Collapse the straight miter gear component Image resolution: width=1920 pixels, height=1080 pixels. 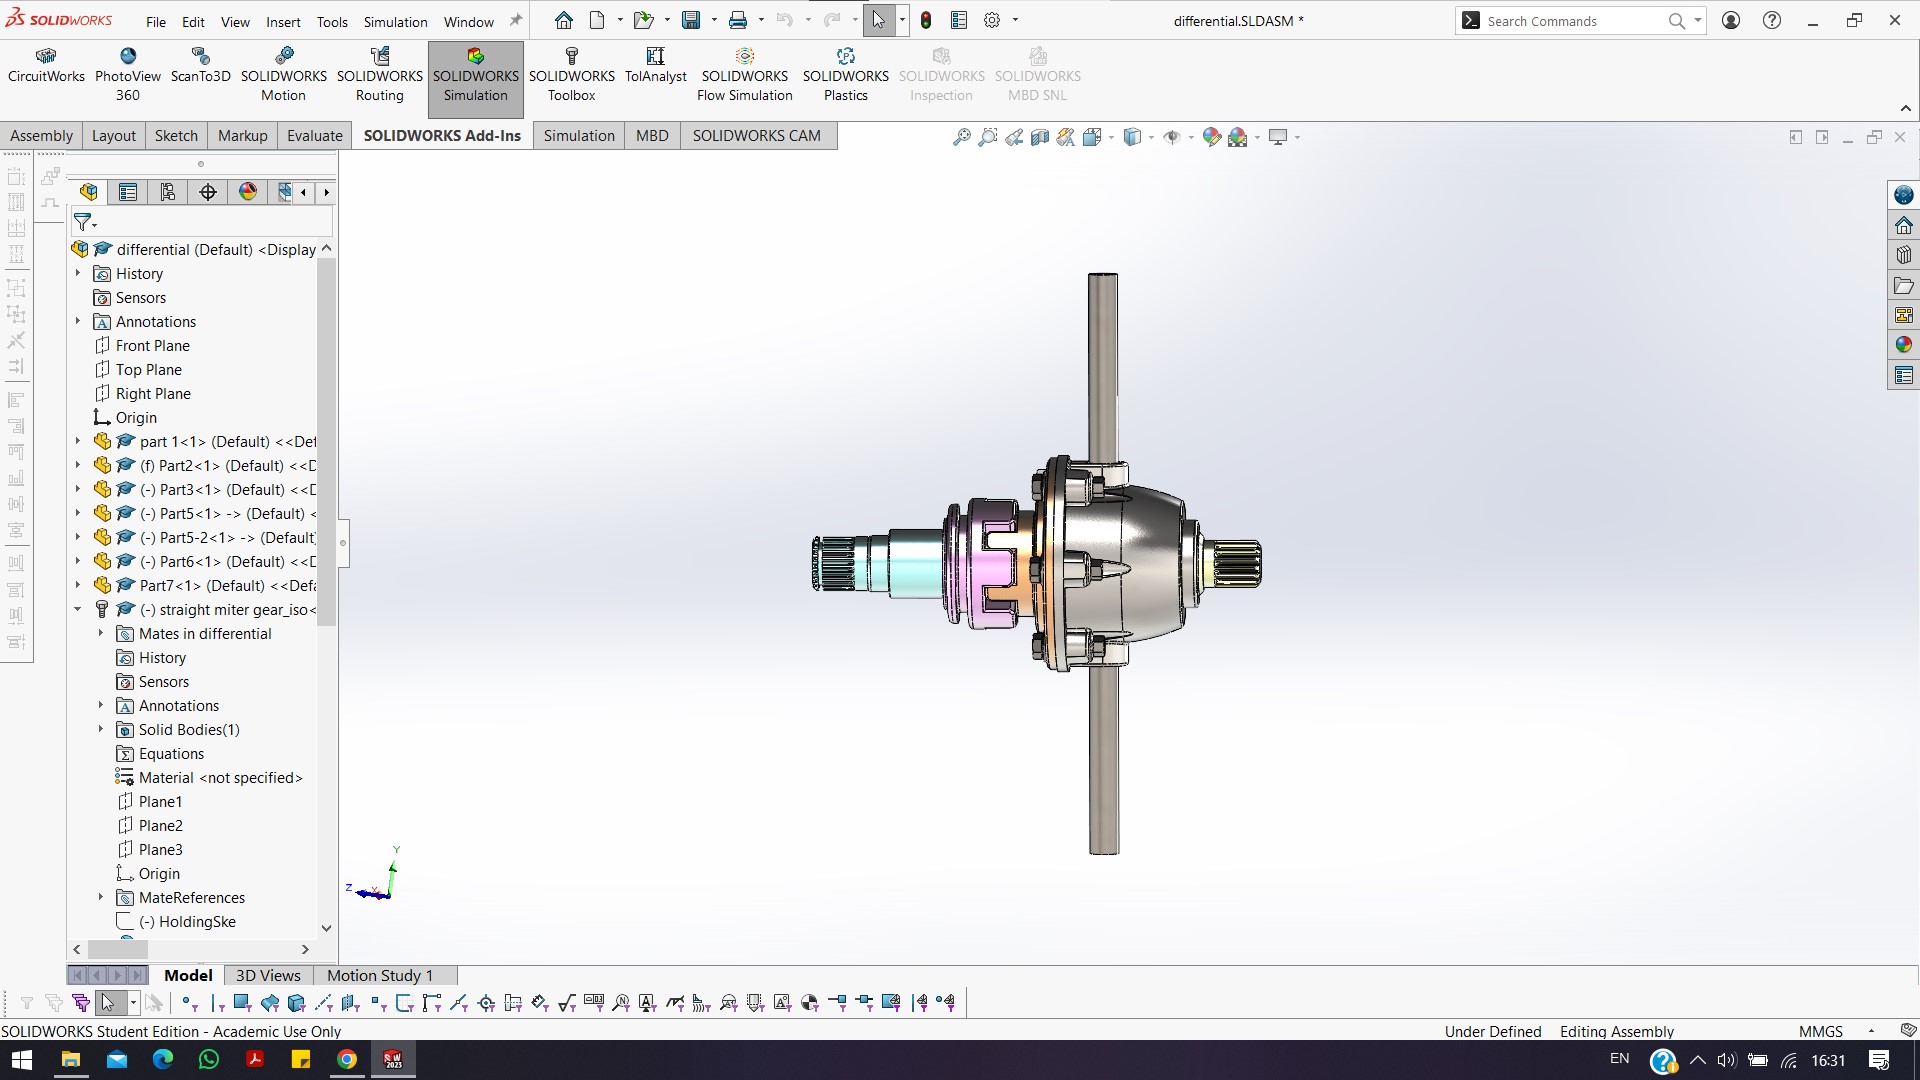78,609
